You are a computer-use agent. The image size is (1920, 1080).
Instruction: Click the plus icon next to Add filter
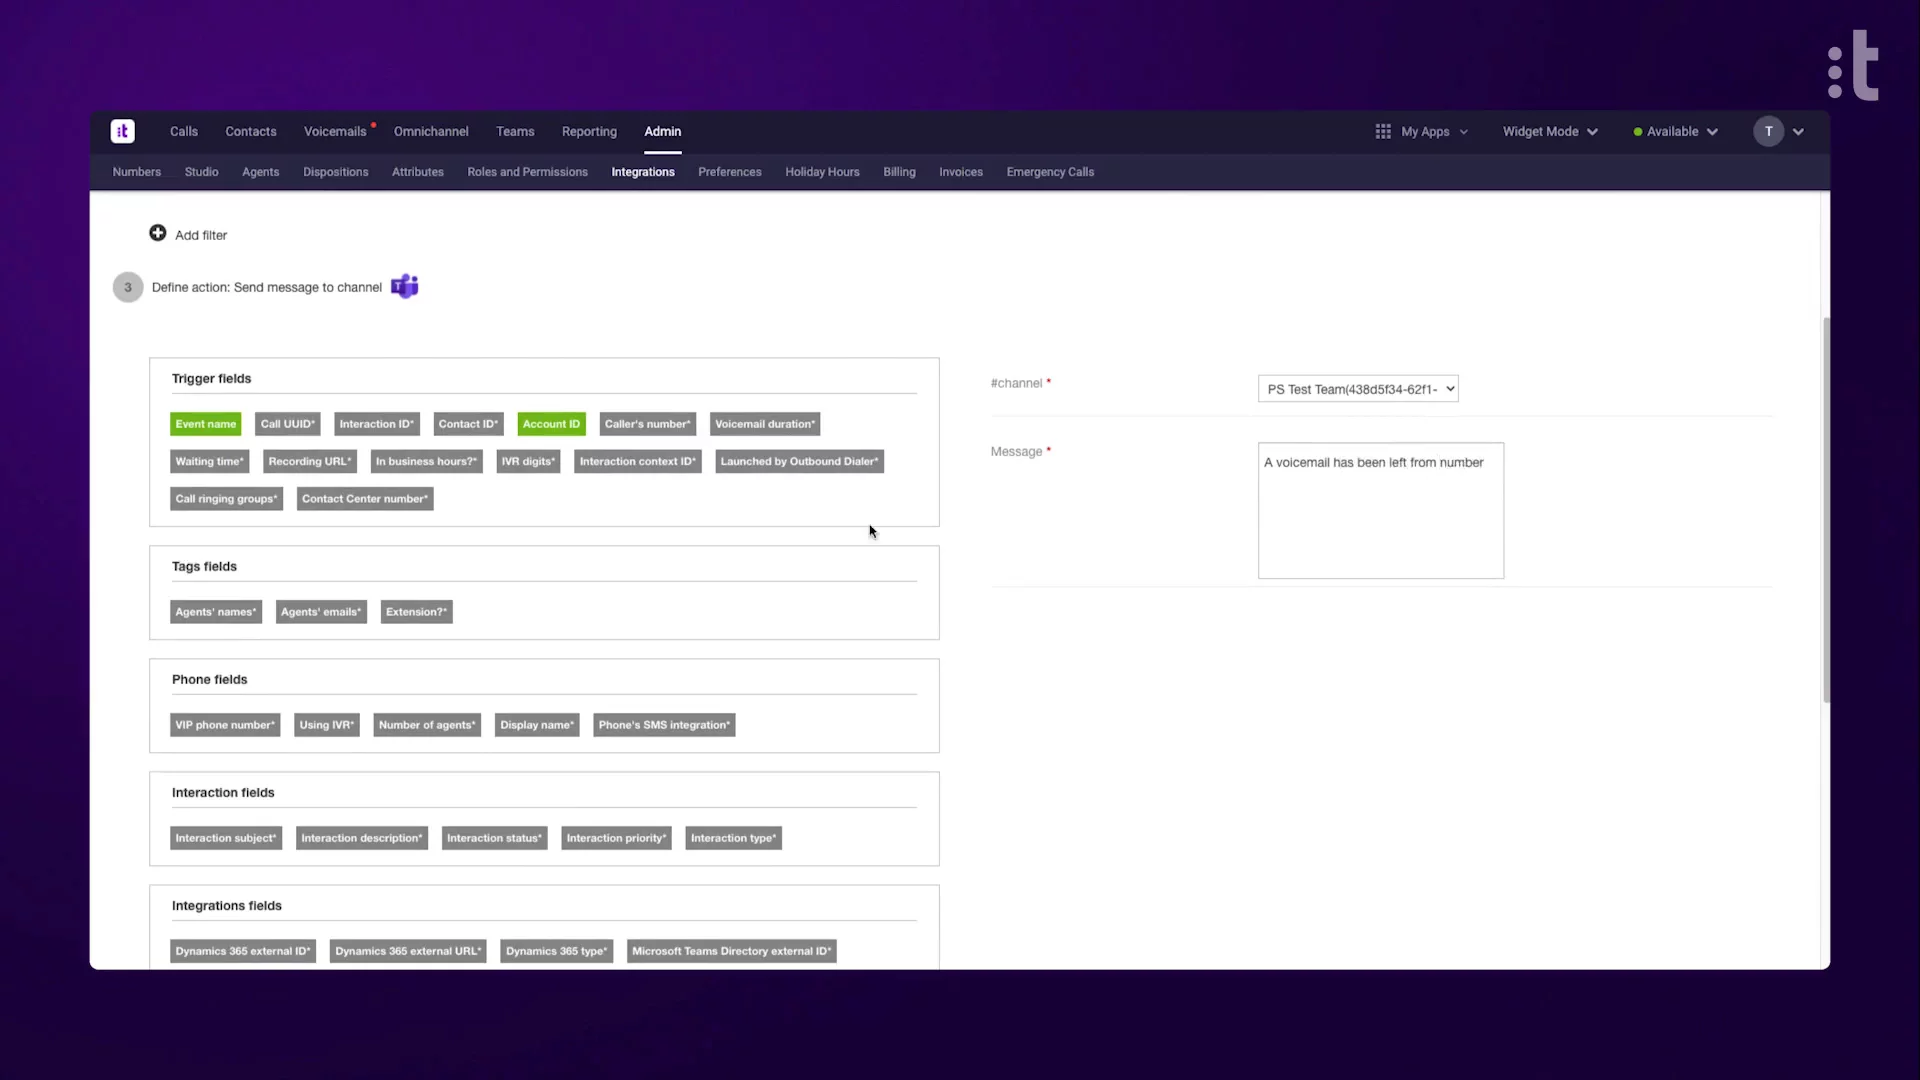(158, 233)
